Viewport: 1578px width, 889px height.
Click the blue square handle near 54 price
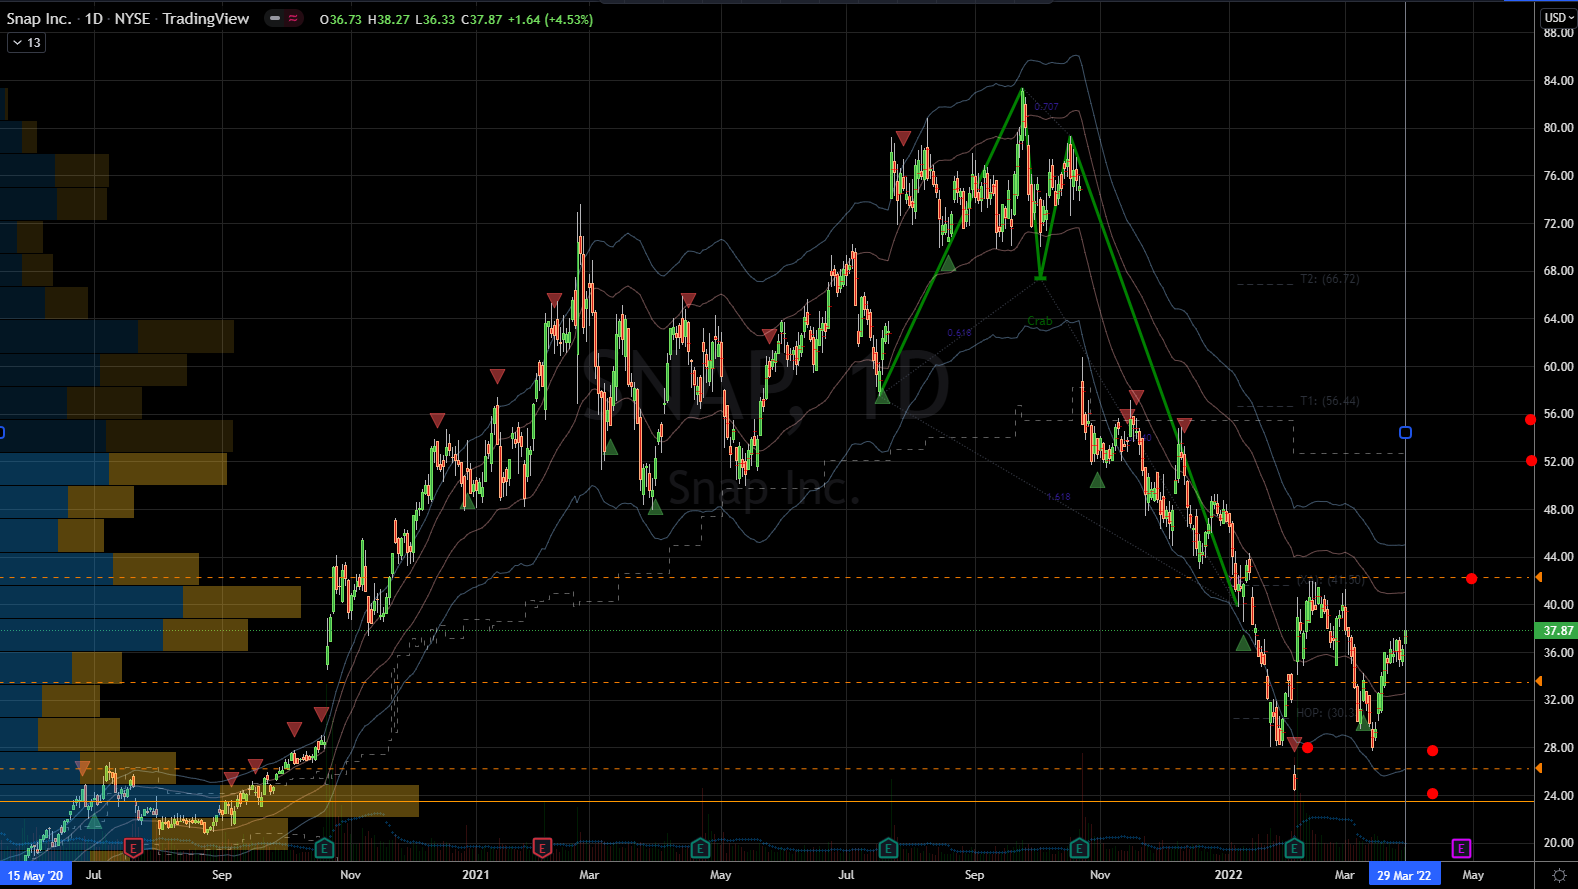pyautogui.click(x=1405, y=433)
